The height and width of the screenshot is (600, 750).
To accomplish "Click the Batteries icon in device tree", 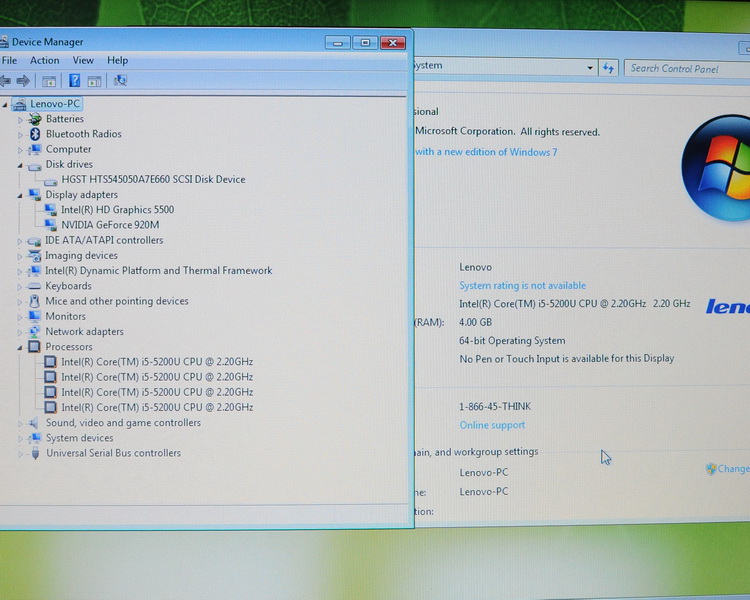I will click(x=34, y=119).
